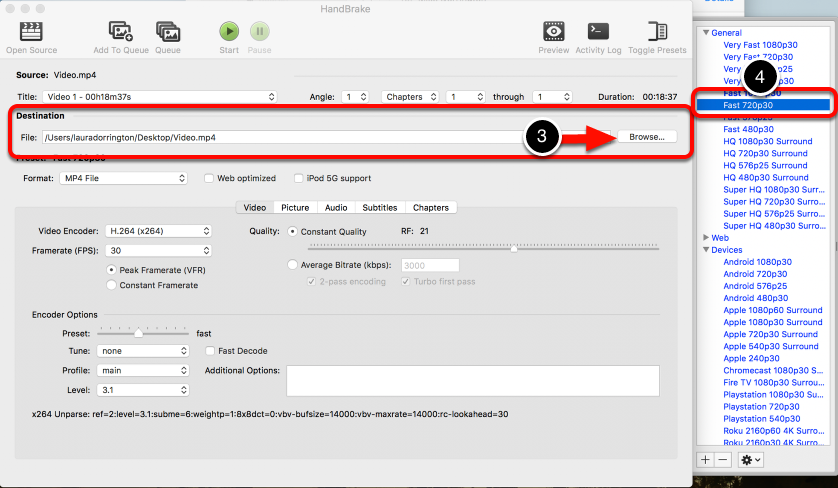
Task: Select the HQ 480p30 Surround preset
Action: pos(766,177)
